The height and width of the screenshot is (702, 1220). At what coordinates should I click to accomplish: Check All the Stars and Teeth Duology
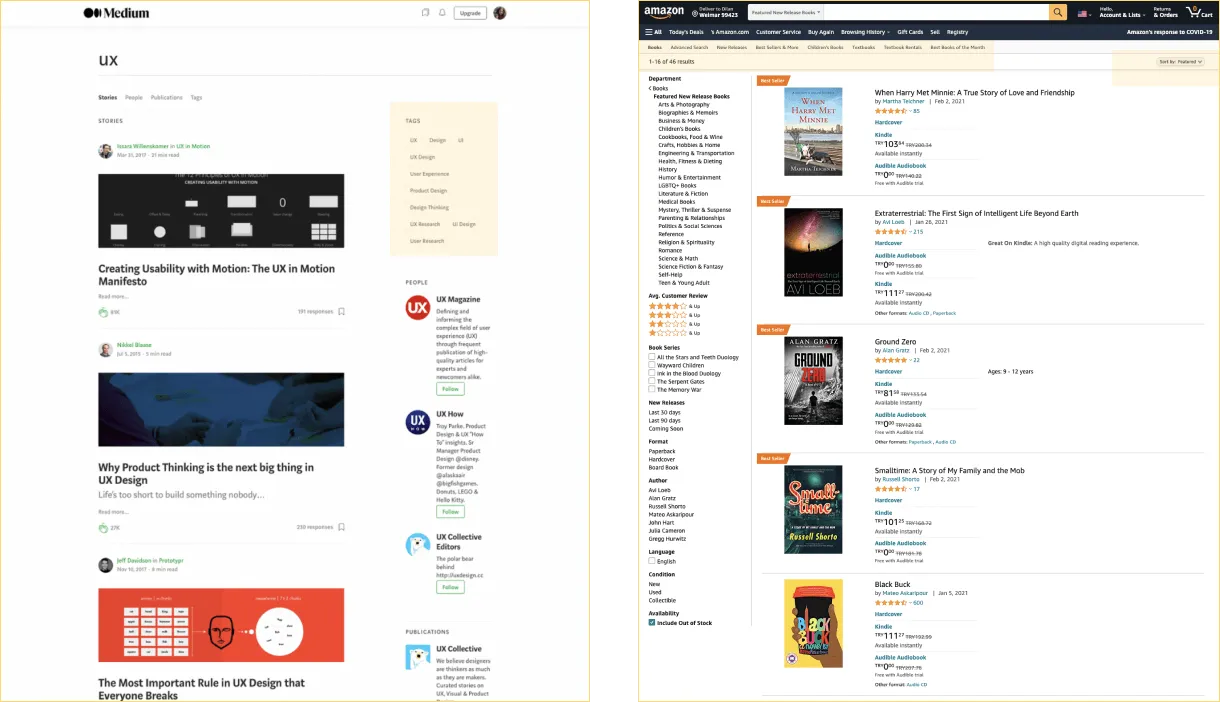tap(652, 357)
